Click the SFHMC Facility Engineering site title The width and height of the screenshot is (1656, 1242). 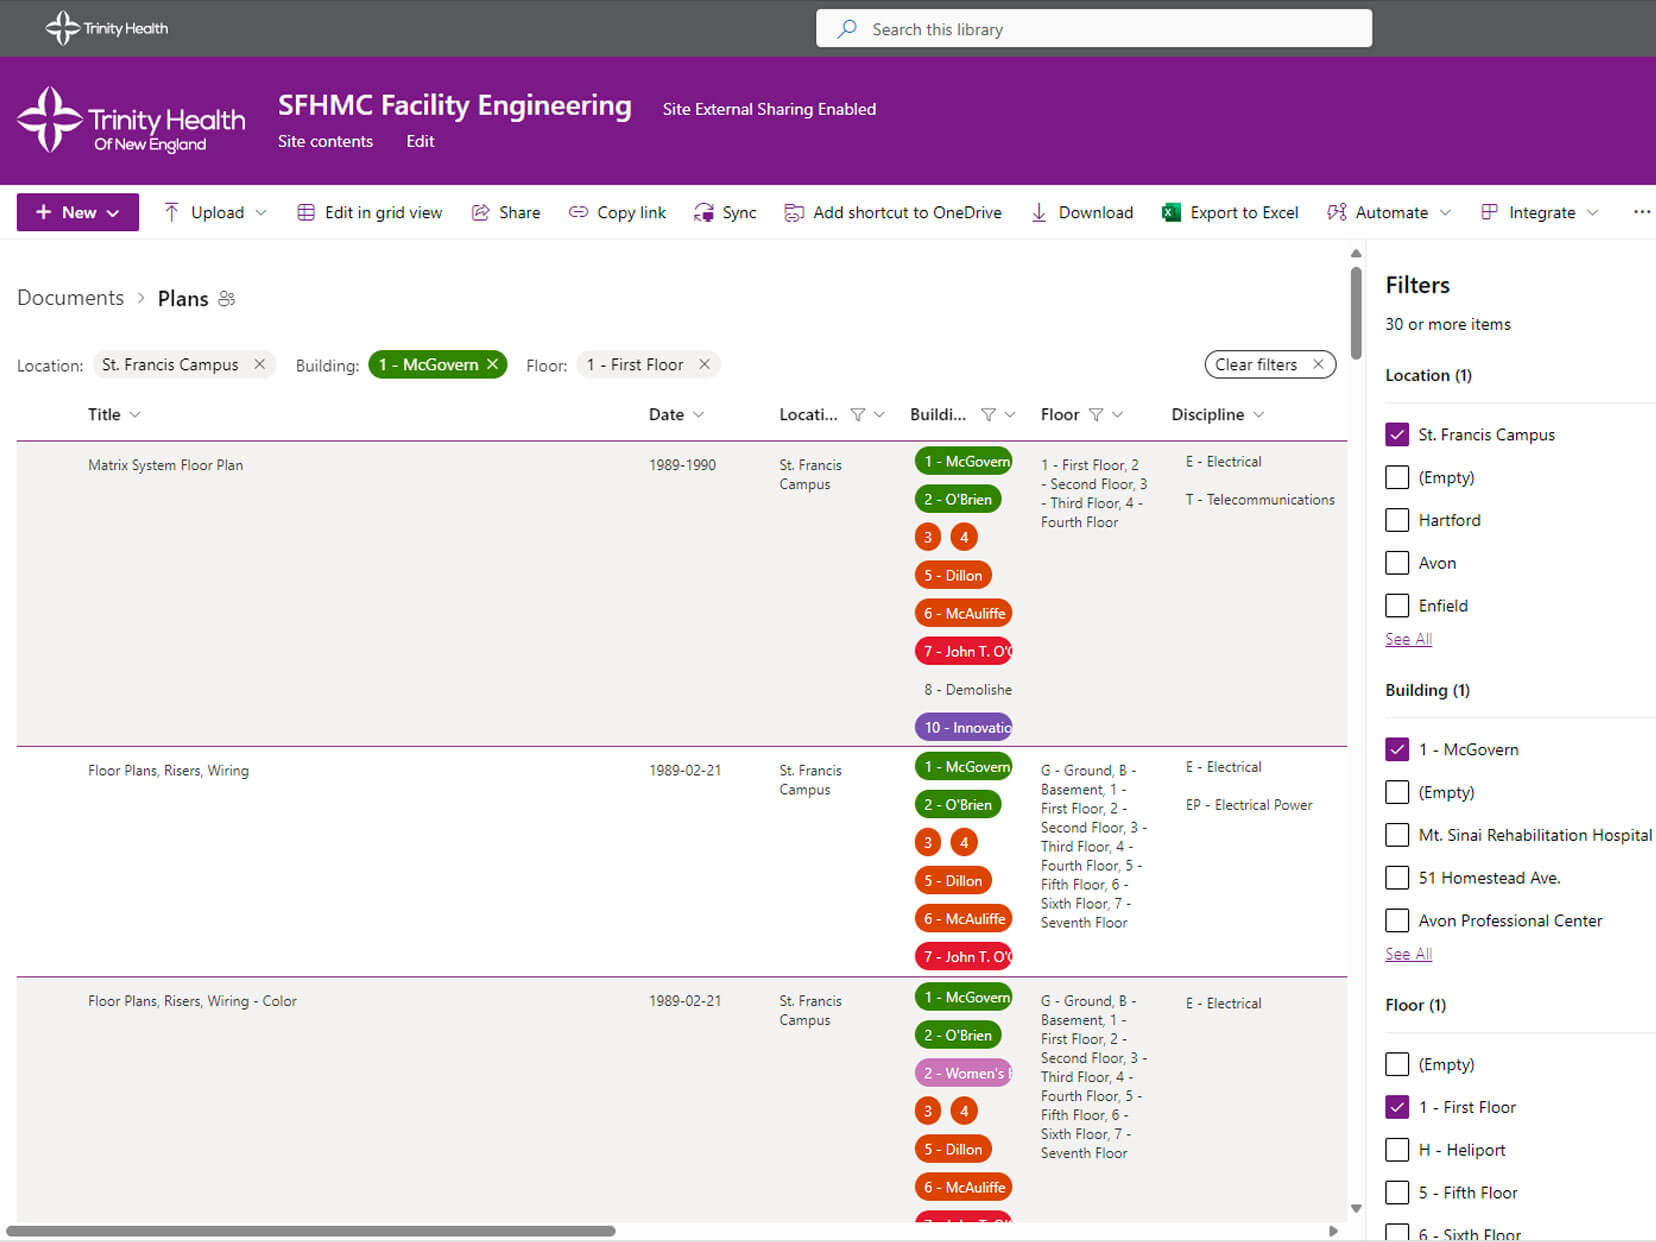click(x=455, y=105)
